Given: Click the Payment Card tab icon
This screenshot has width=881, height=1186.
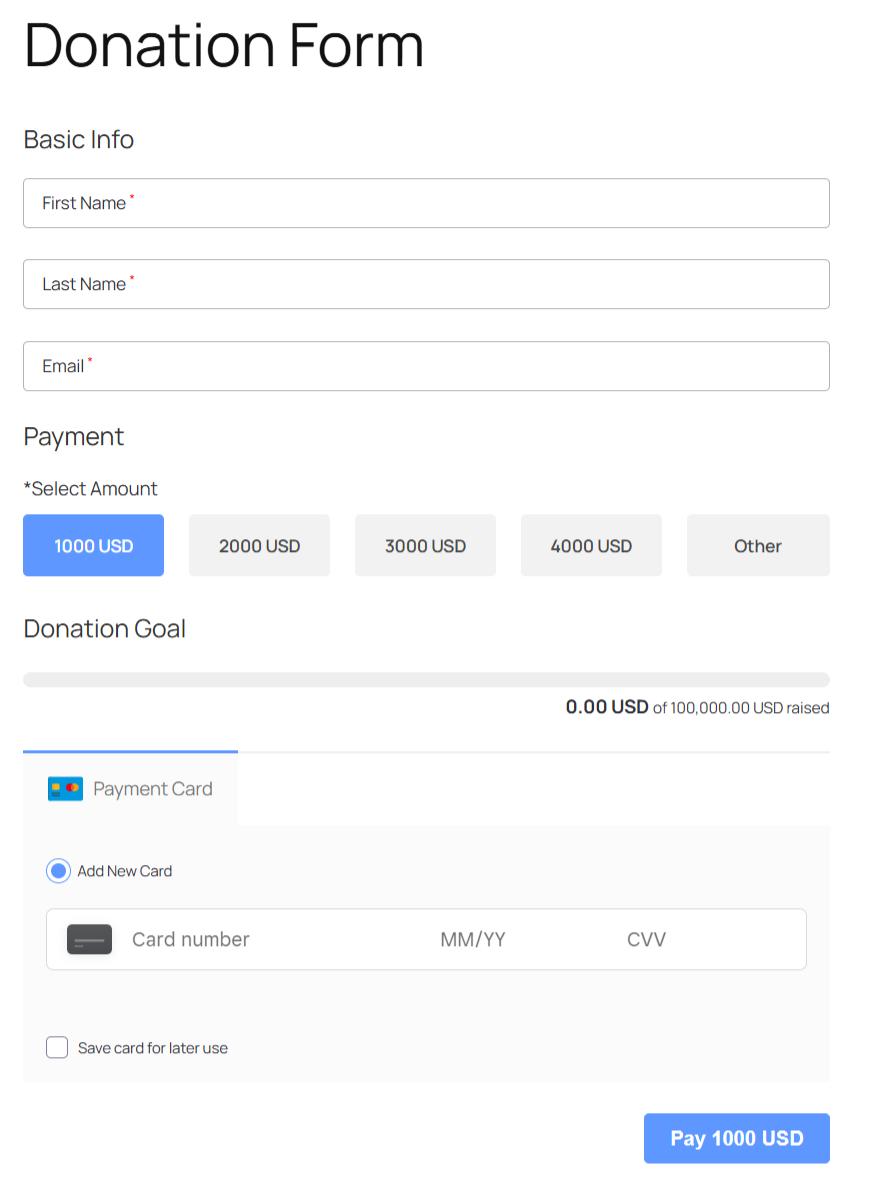Looking at the screenshot, I should point(65,789).
